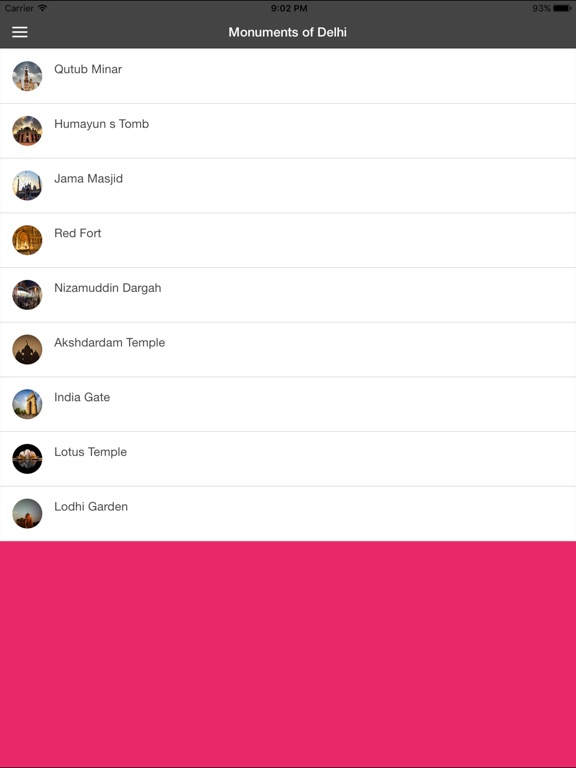
Task: Open the hamburger menu
Action: click(20, 32)
